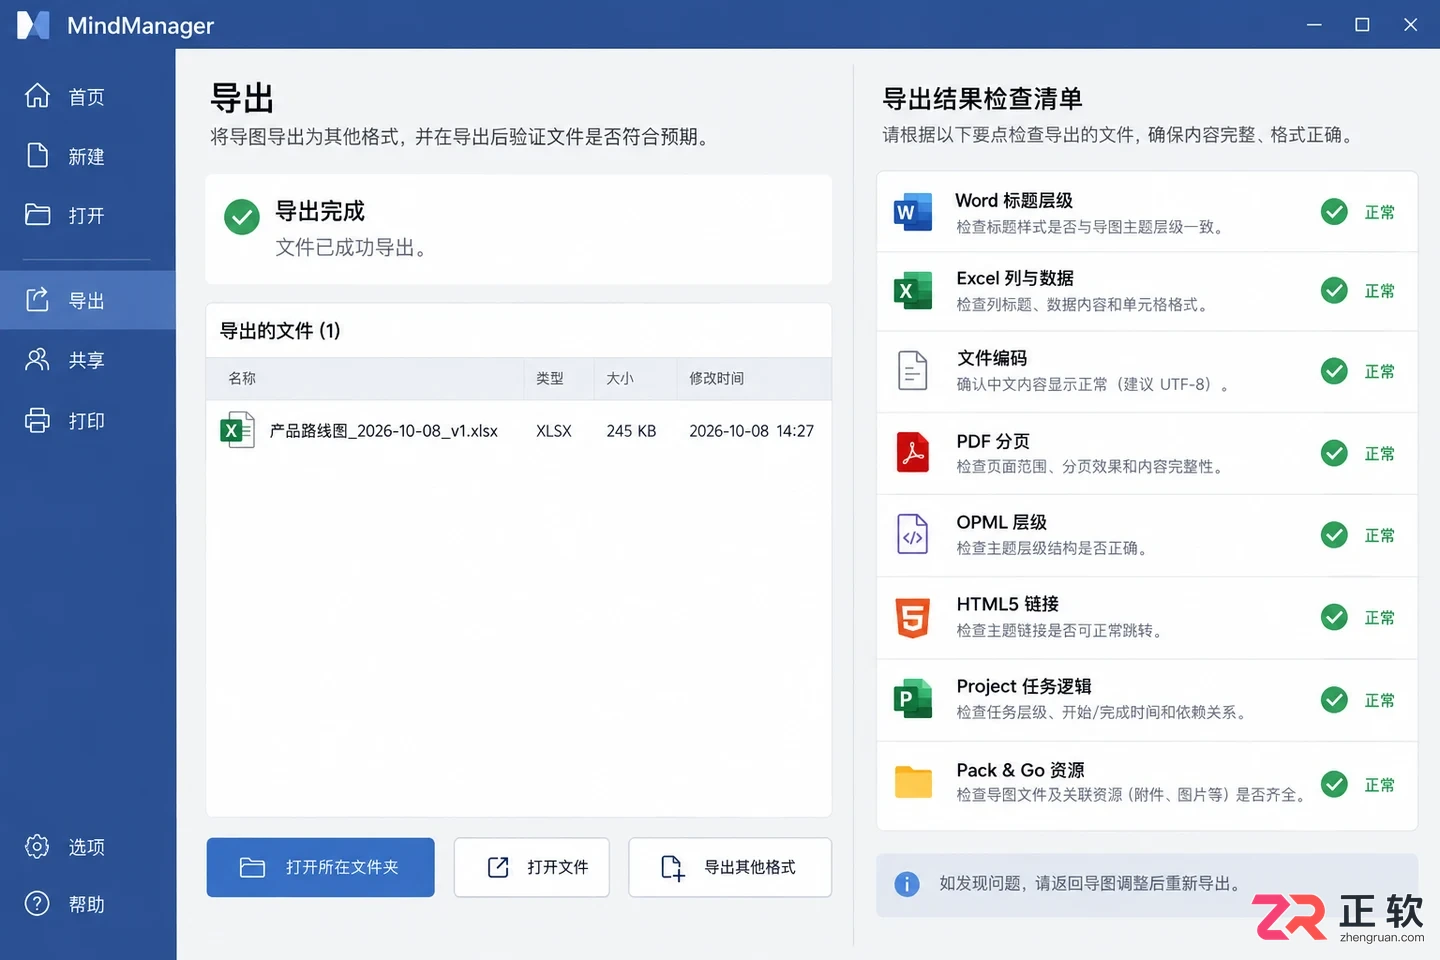Open the 首页 home icon
Screen dimensions: 1440x960
pos(37,96)
